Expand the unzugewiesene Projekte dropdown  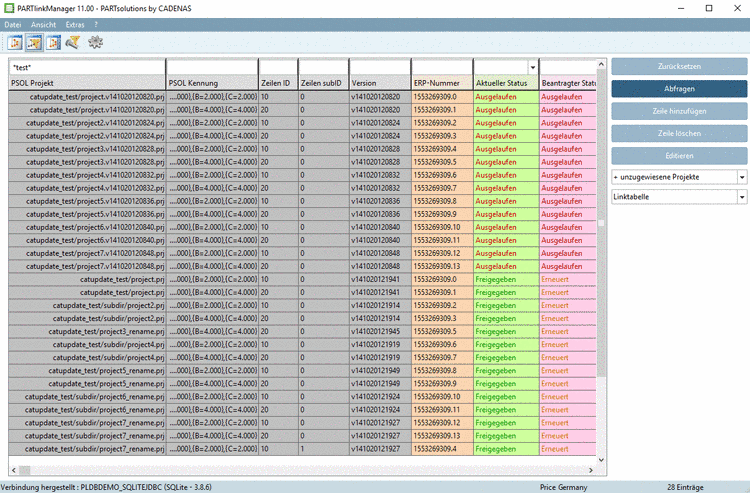[x=742, y=176]
